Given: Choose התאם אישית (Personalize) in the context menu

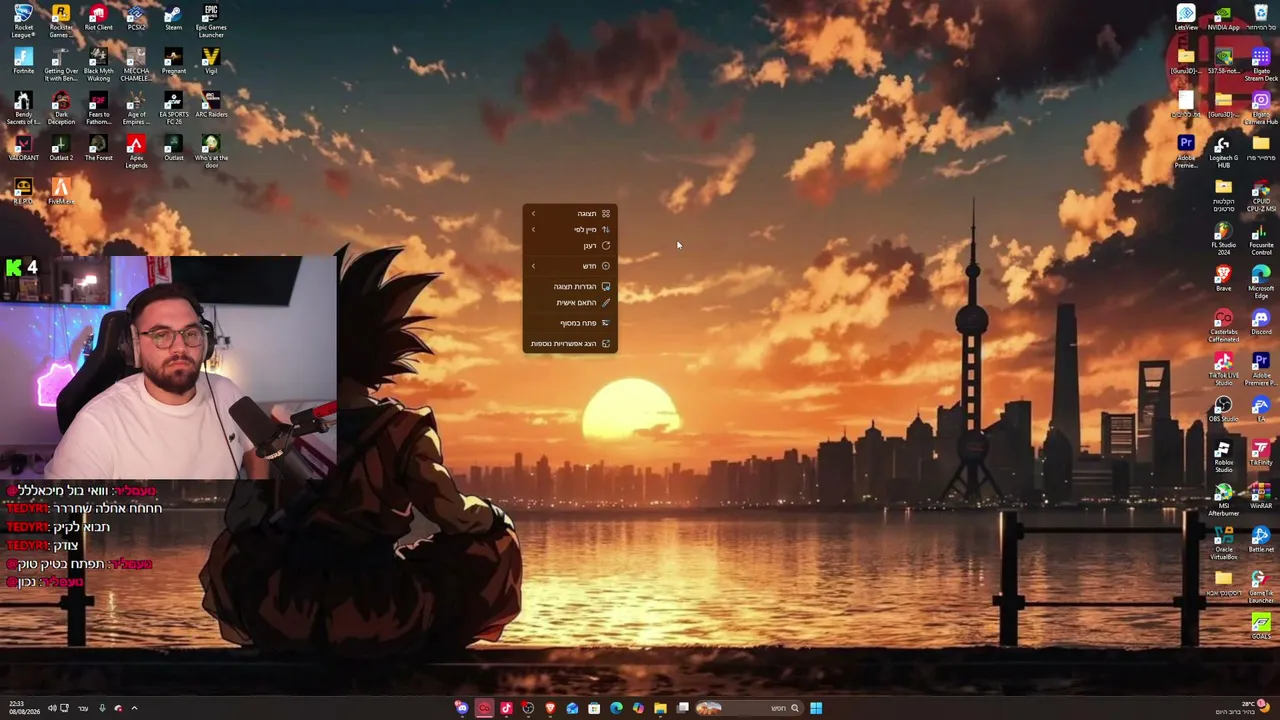Looking at the screenshot, I should click(570, 303).
